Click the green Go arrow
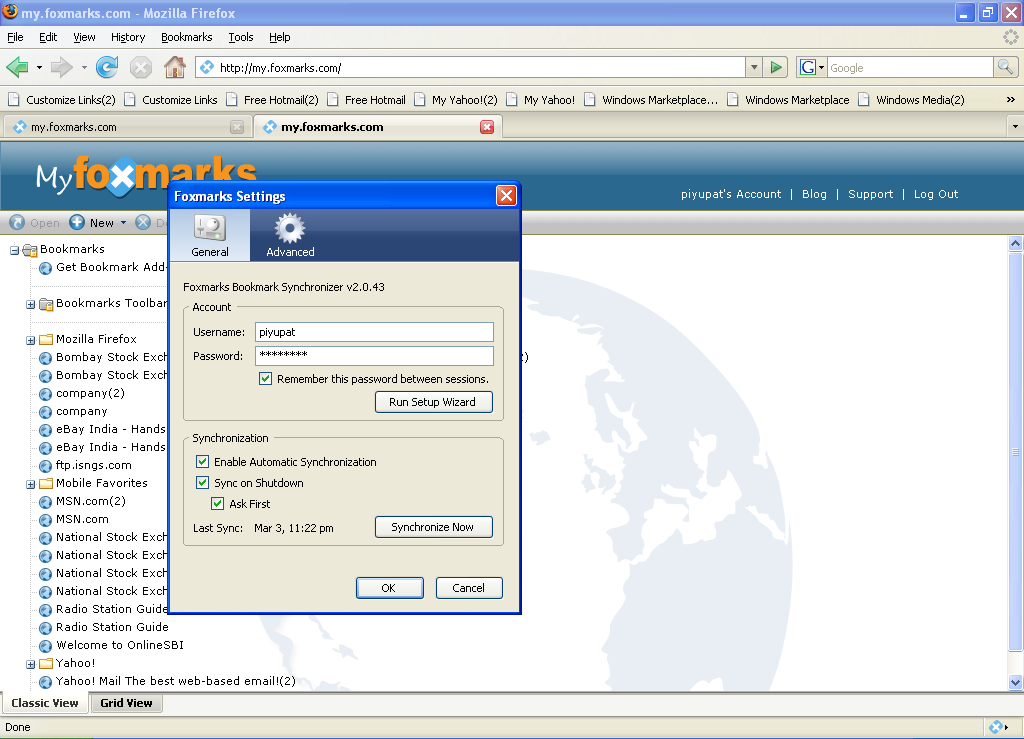This screenshot has width=1024, height=739. 776,67
